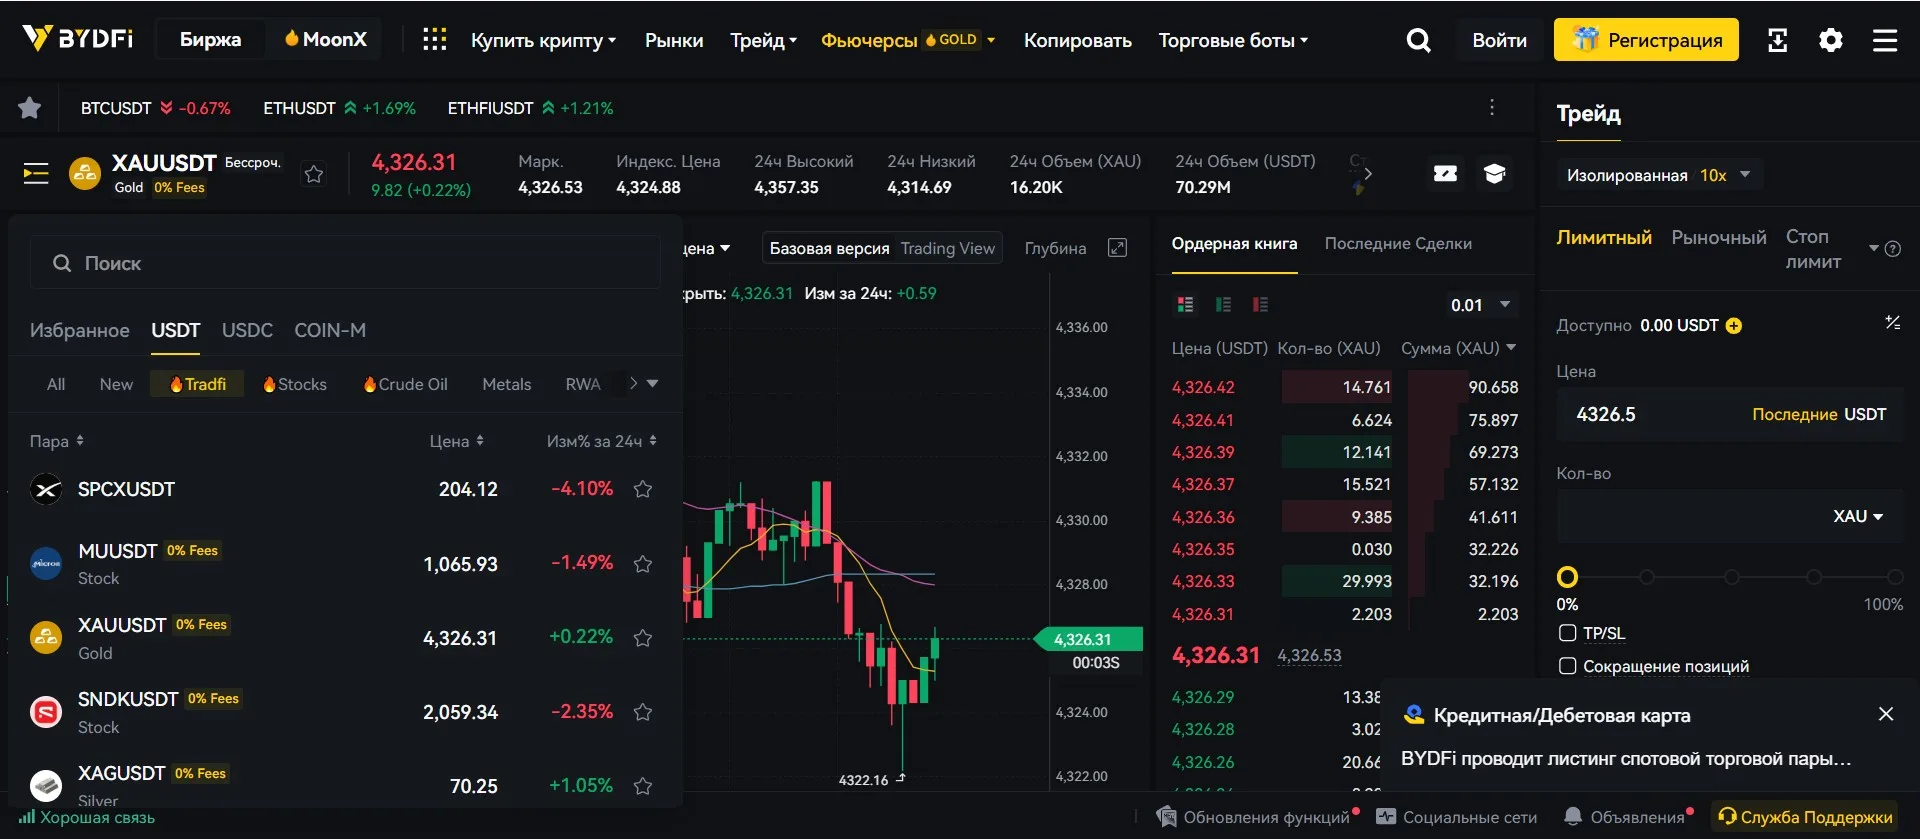Expand the Торговые боты dropdown
This screenshot has width=1920, height=839.
(x=1233, y=40)
